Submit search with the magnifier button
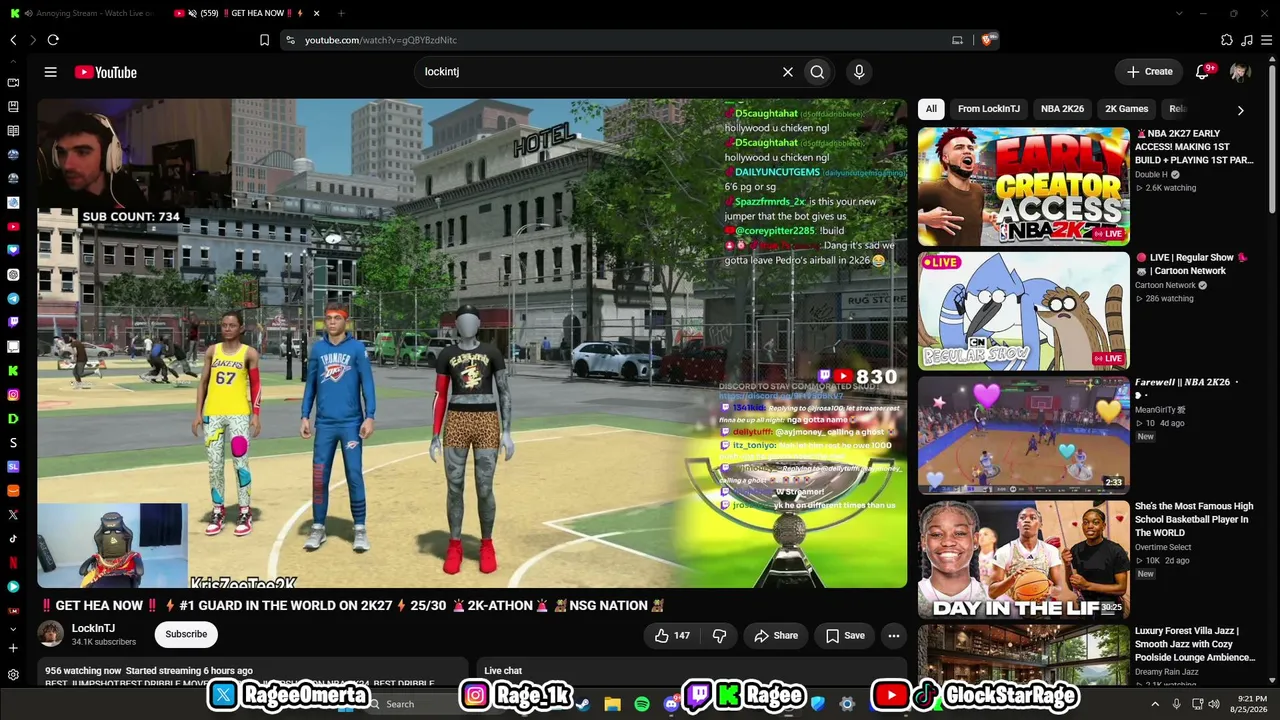The width and height of the screenshot is (1280, 720). coord(817,72)
